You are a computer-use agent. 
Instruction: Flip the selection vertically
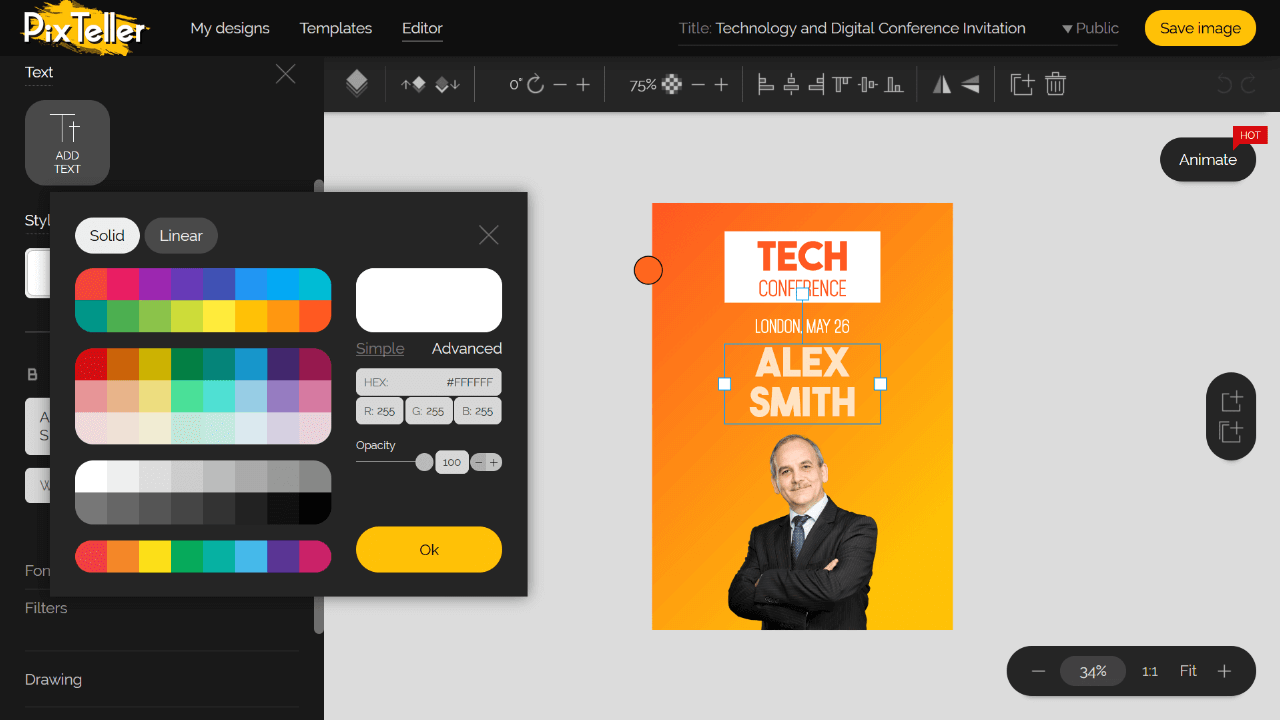969,84
